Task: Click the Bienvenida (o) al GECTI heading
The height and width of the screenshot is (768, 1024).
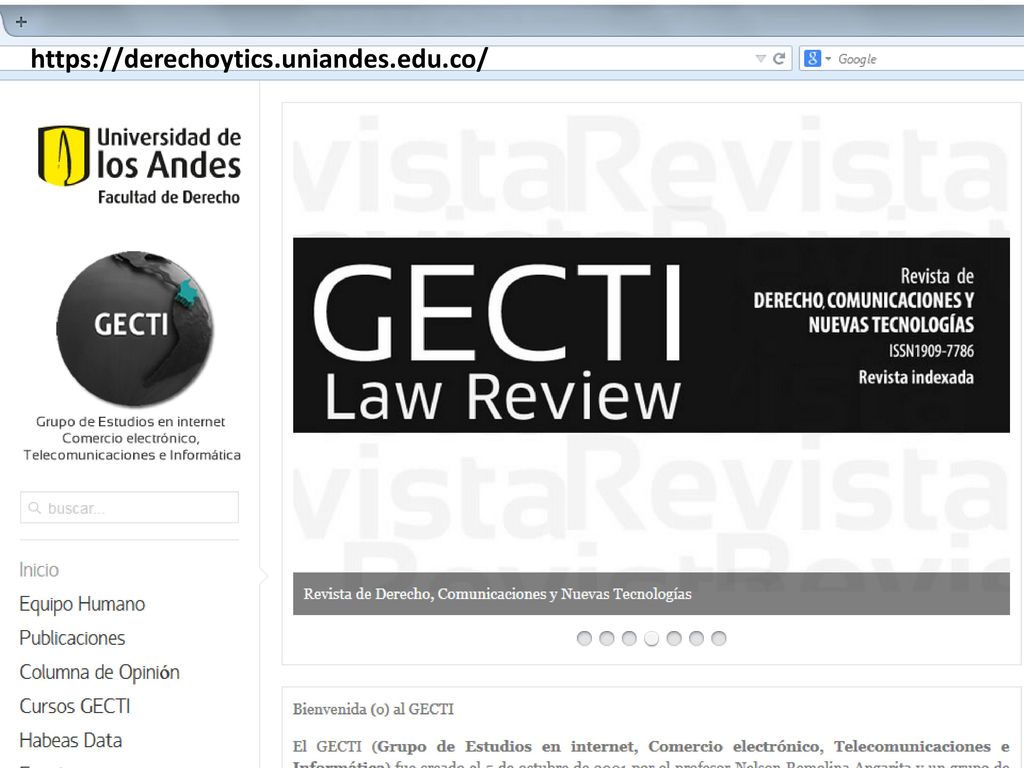Action: click(x=373, y=709)
